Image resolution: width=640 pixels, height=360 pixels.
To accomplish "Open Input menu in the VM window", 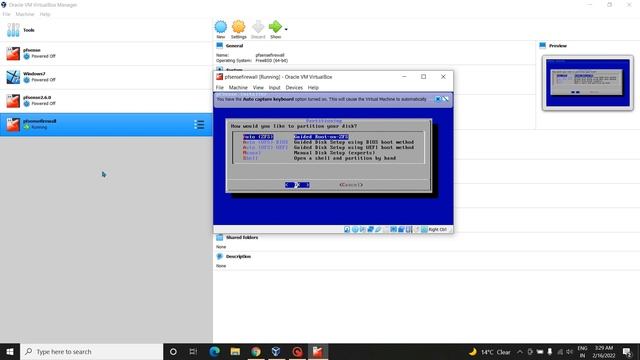I will click(x=274, y=88).
